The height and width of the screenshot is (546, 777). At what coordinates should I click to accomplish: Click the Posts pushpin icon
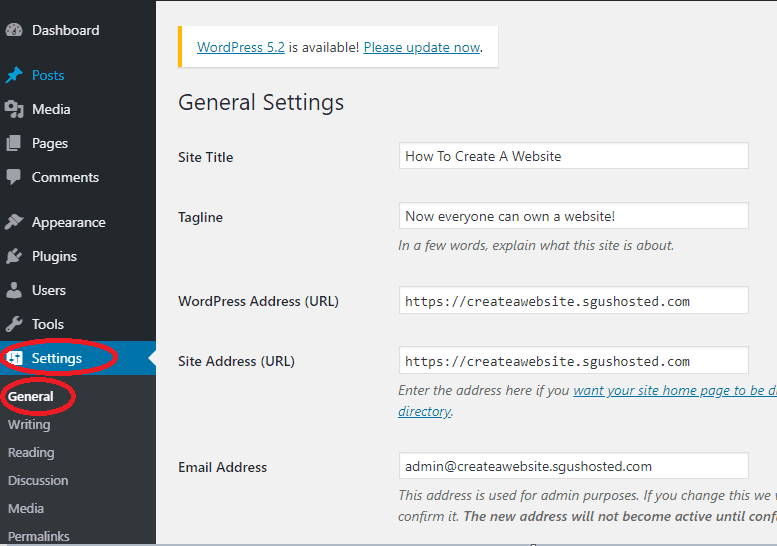14,75
